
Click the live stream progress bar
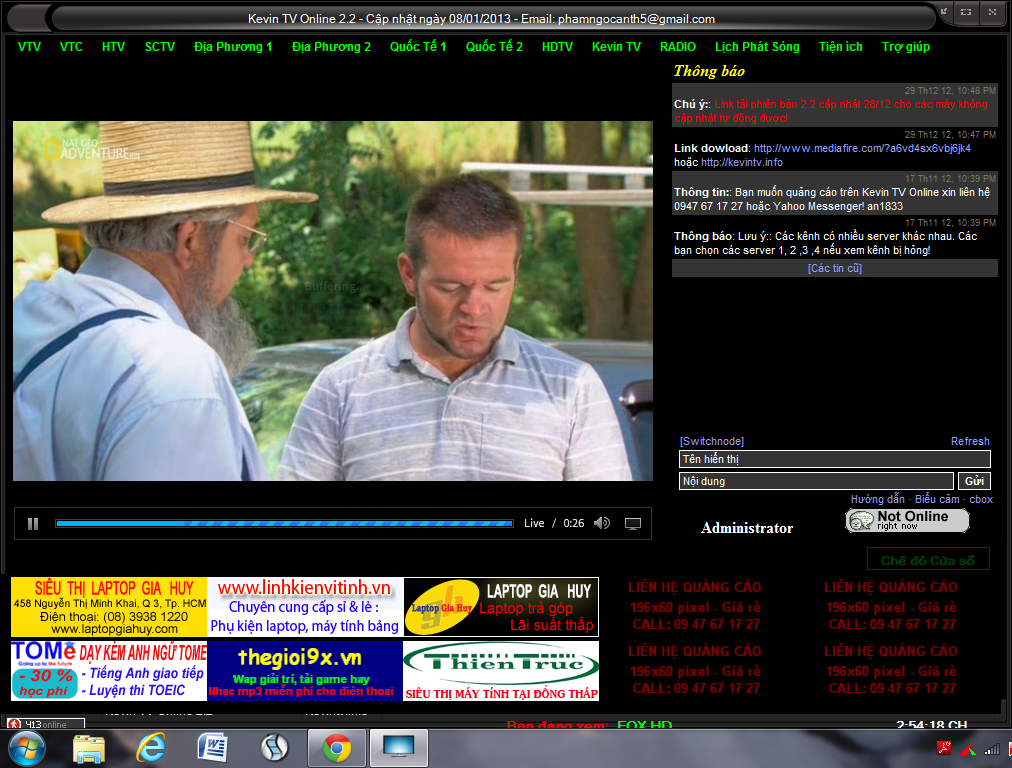[x=284, y=523]
